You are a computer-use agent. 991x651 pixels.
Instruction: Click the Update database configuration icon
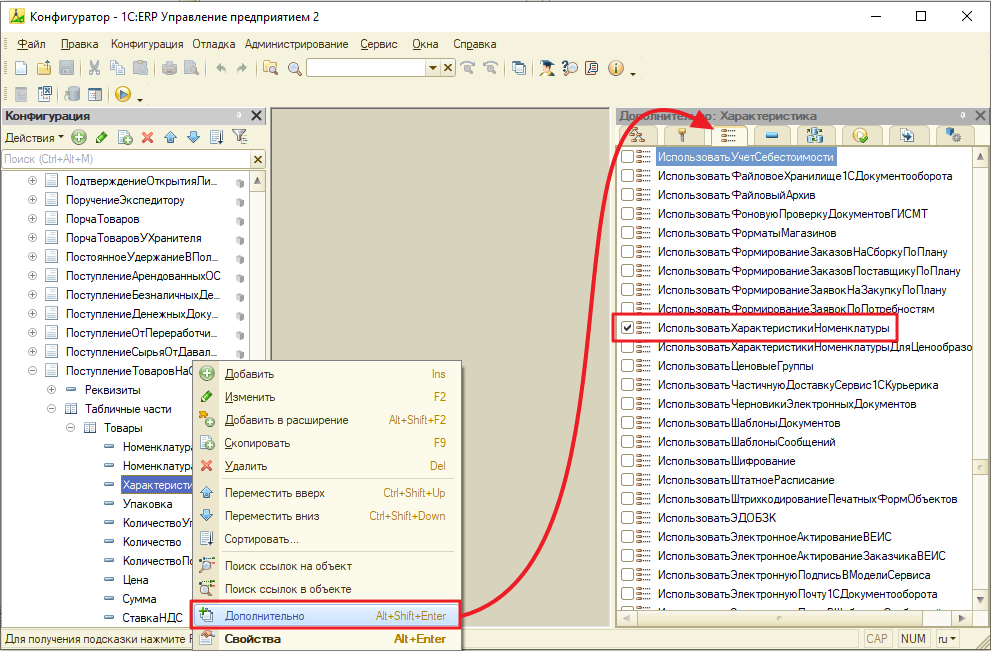click(72, 95)
